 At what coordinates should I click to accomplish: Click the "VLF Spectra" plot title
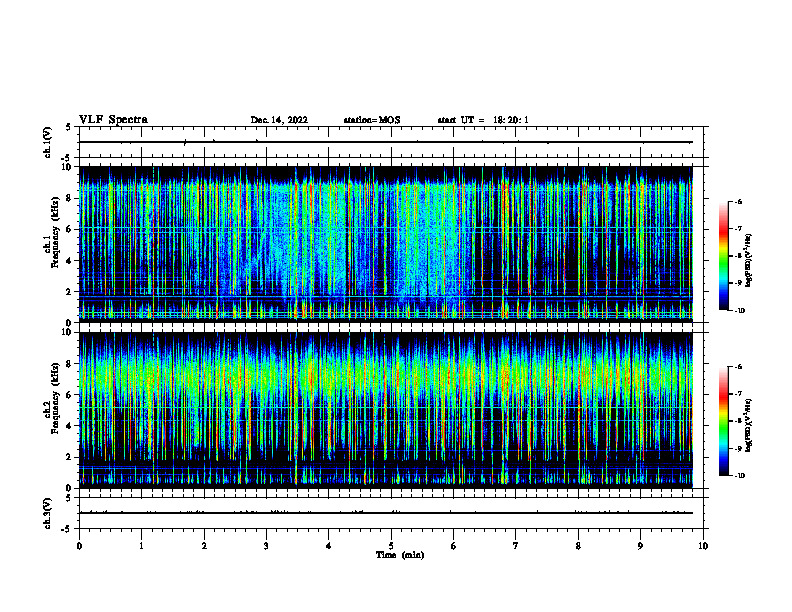pos(113,120)
